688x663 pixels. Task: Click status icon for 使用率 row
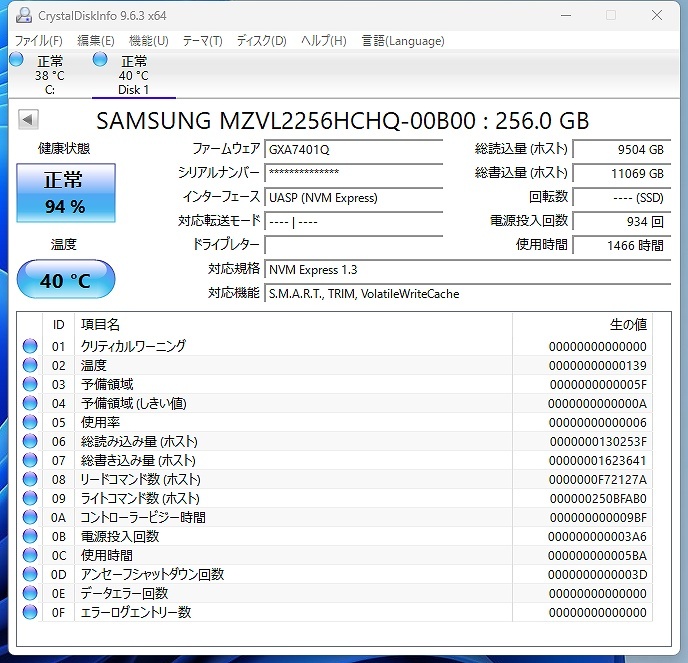click(30, 422)
